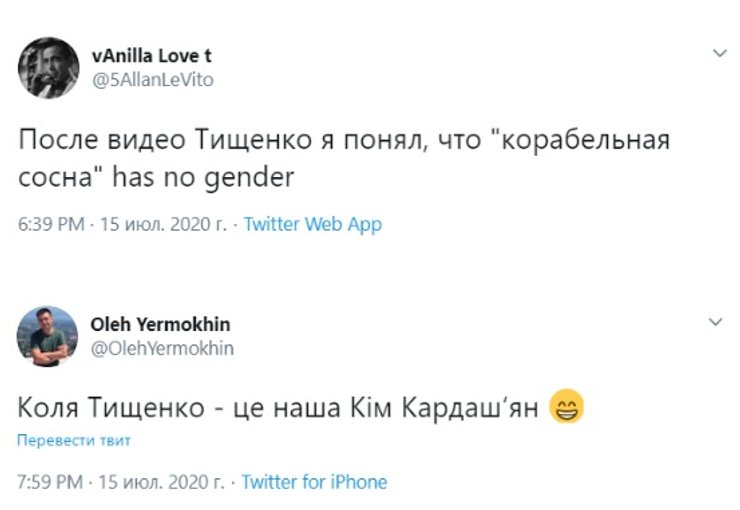Click the 6:39 PM timestamp

(51, 225)
